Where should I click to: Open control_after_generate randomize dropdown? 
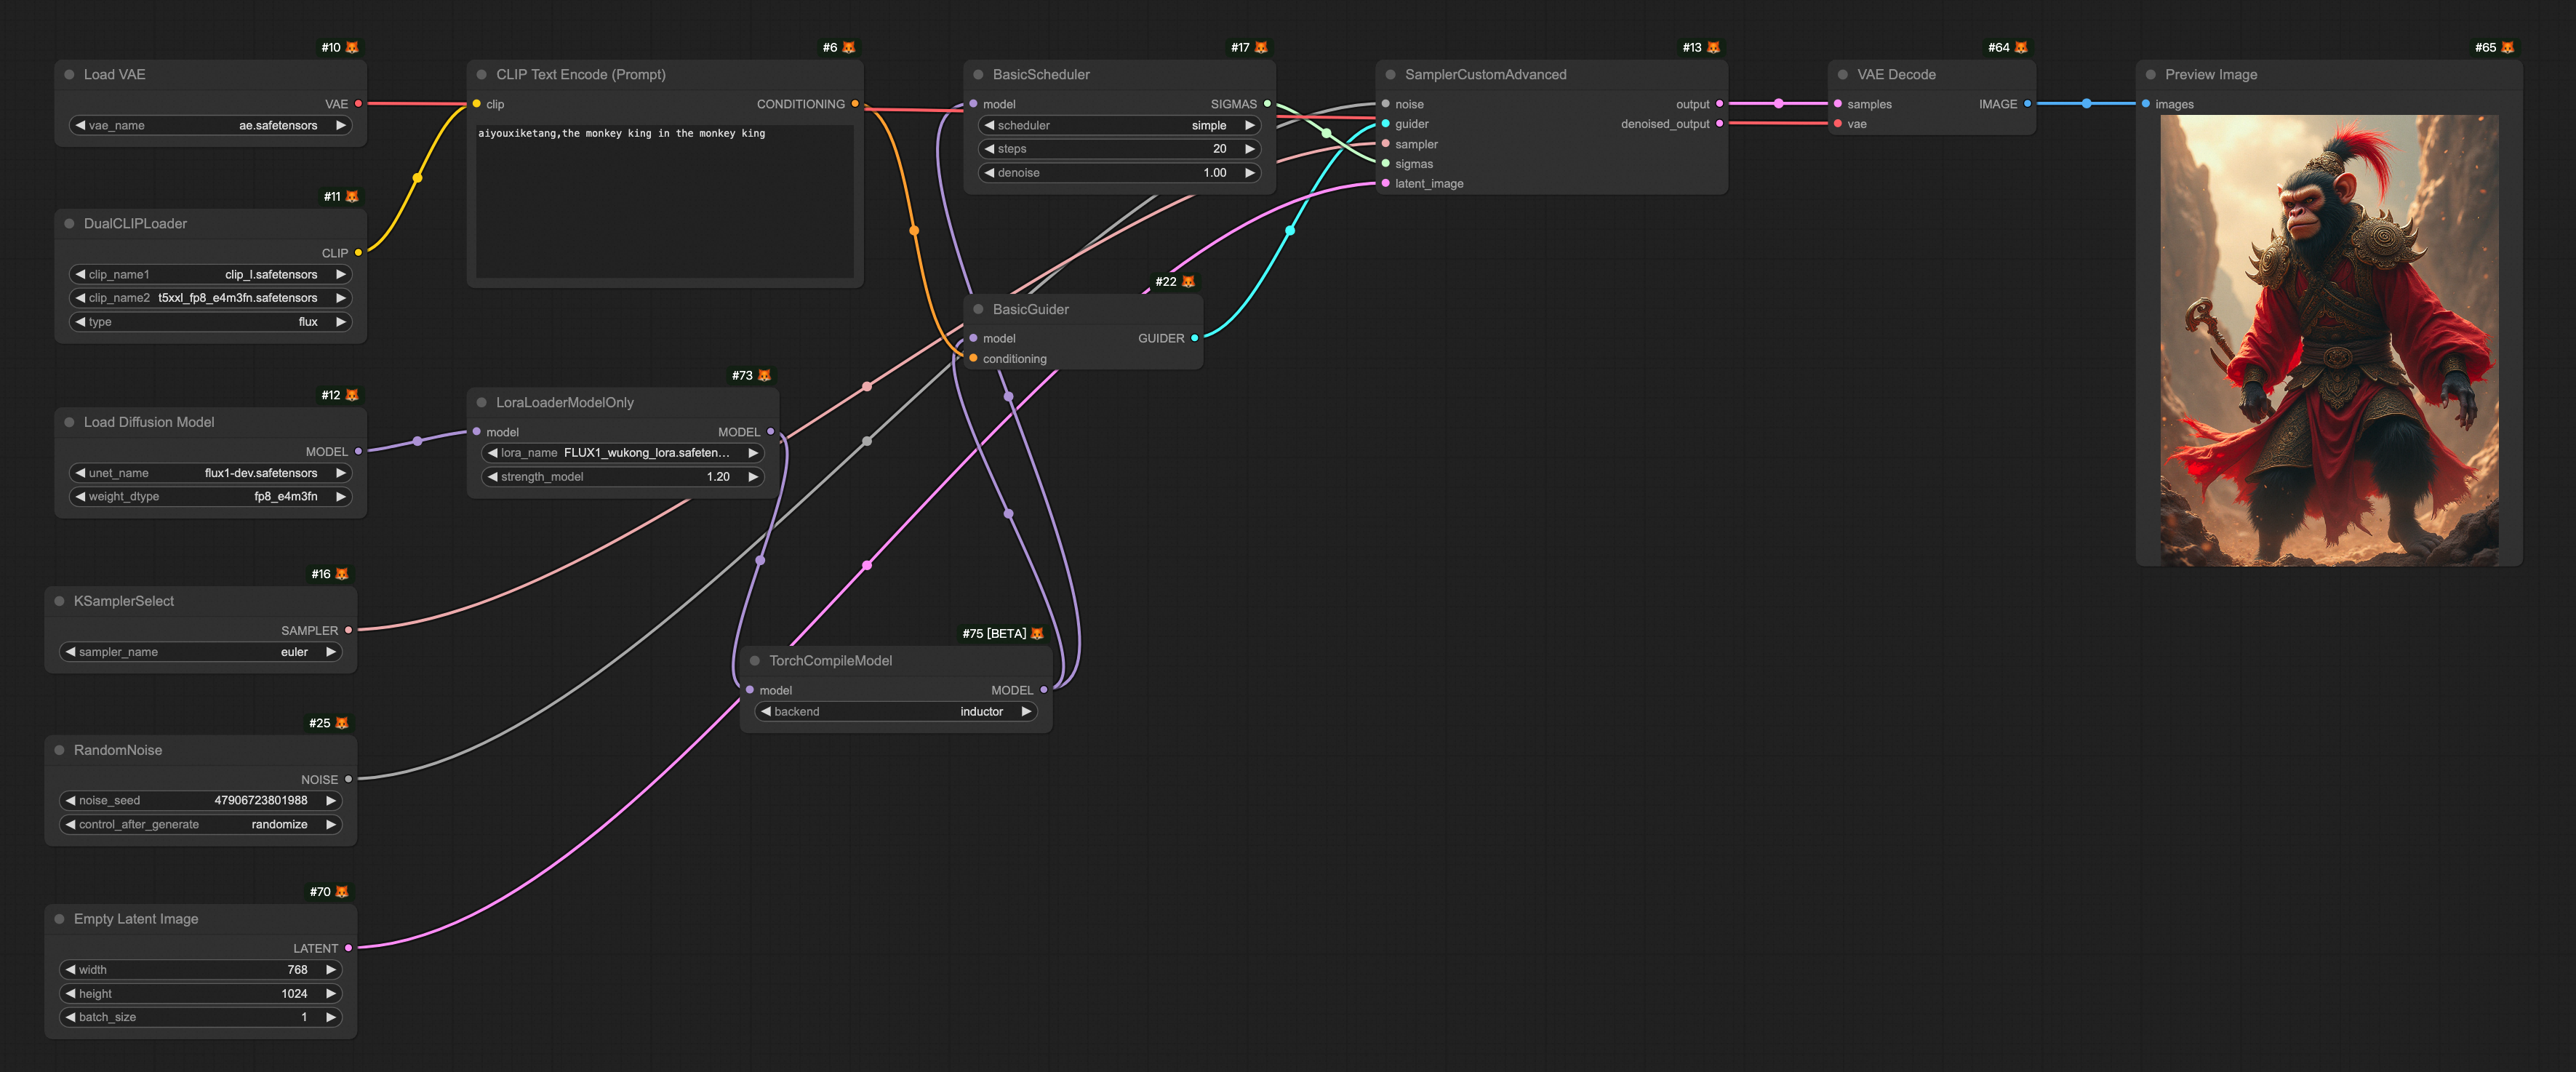pyautogui.click(x=200, y=825)
